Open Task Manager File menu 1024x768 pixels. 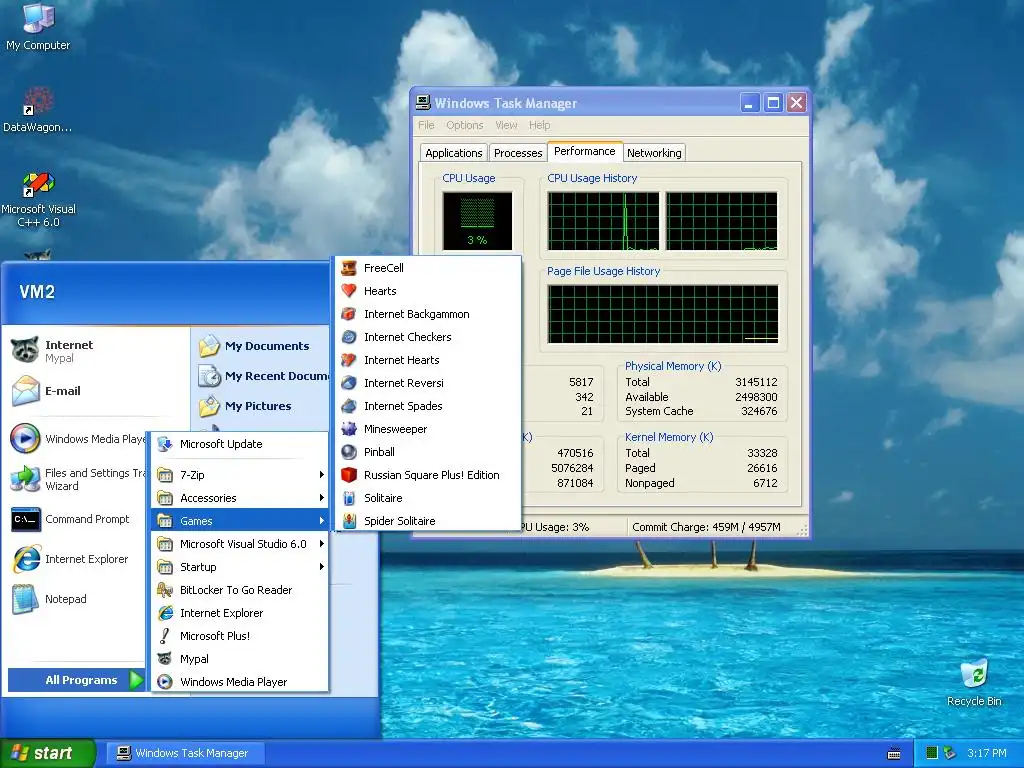coord(426,125)
